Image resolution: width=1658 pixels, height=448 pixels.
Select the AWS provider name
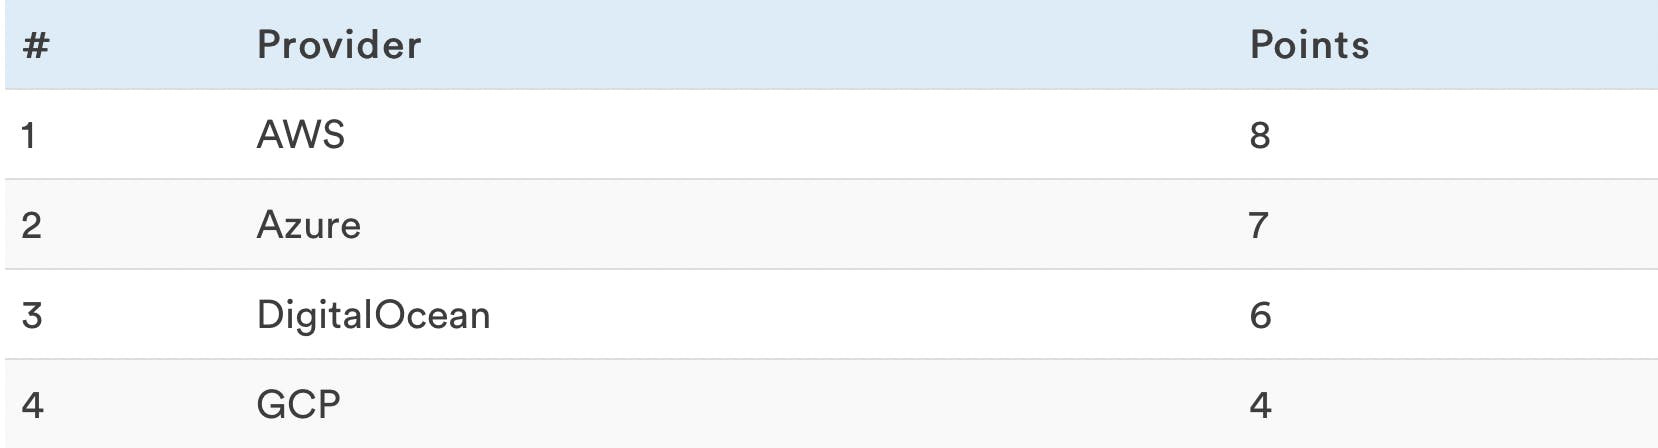pos(301,135)
